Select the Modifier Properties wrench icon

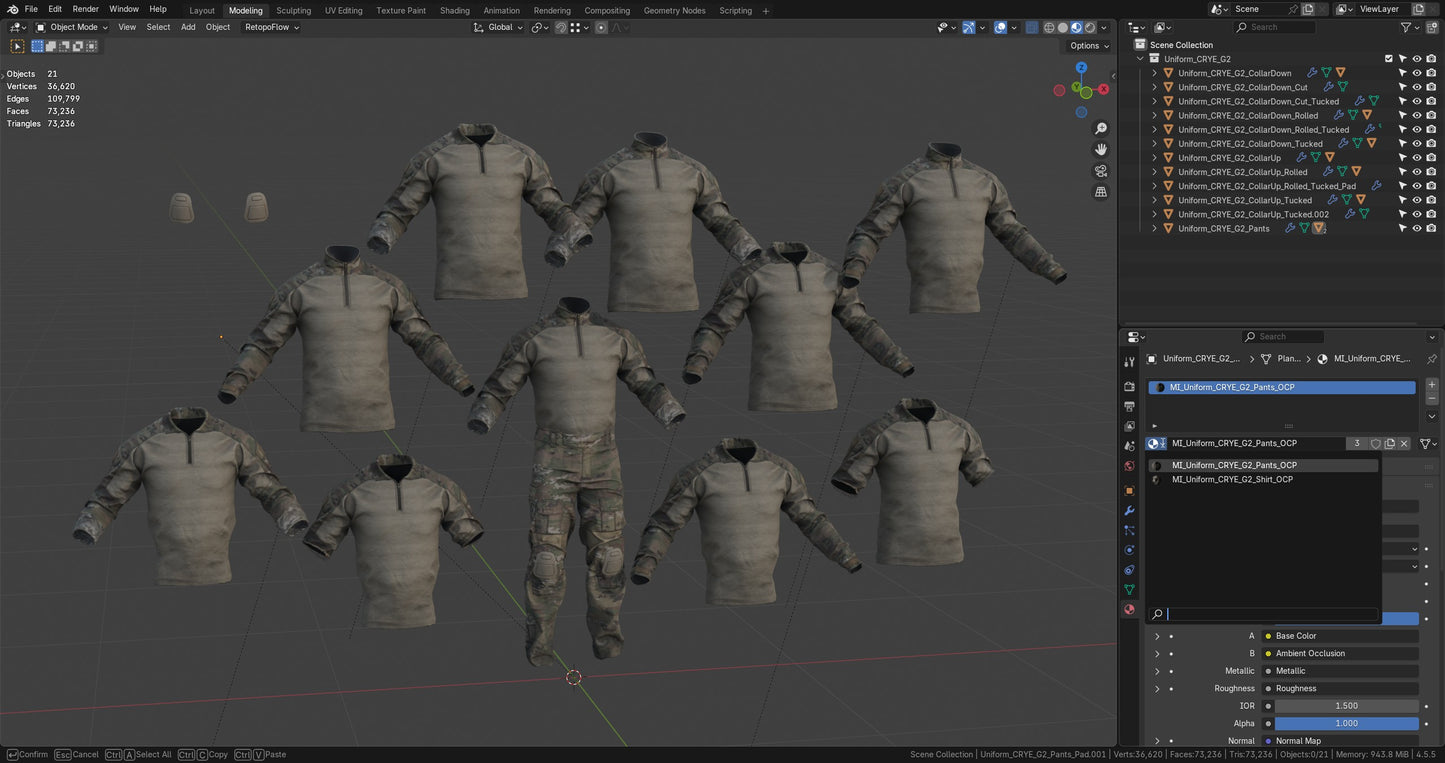pyautogui.click(x=1129, y=510)
